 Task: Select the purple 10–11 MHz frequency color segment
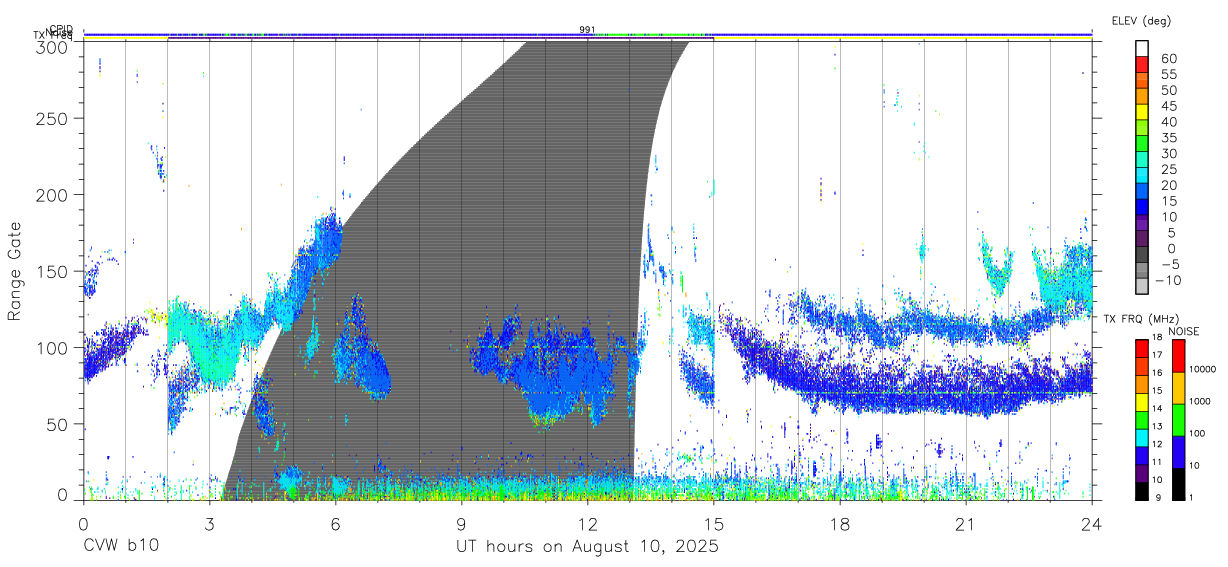(x=1143, y=471)
